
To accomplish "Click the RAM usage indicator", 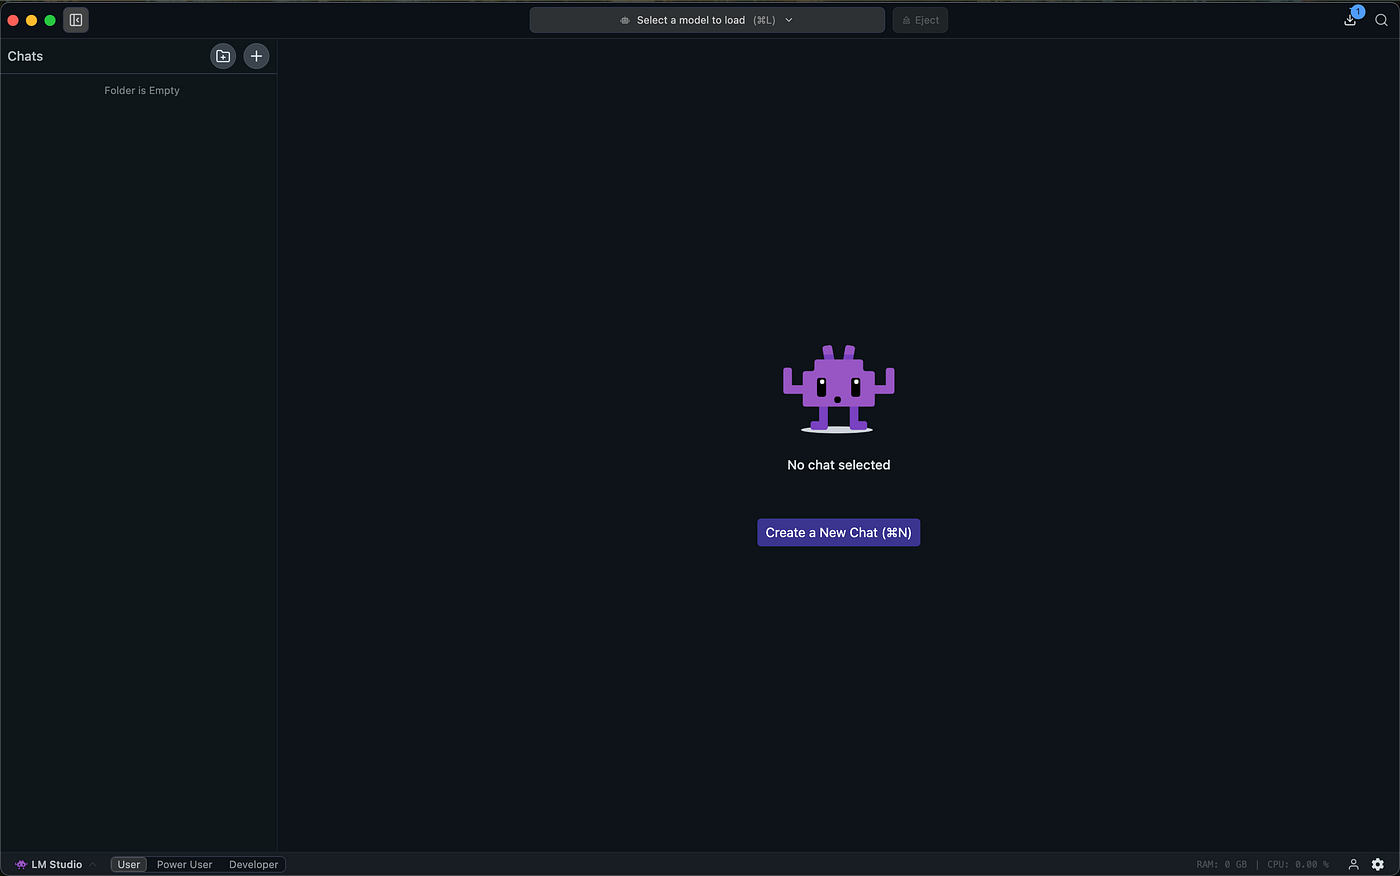I will tap(1221, 864).
